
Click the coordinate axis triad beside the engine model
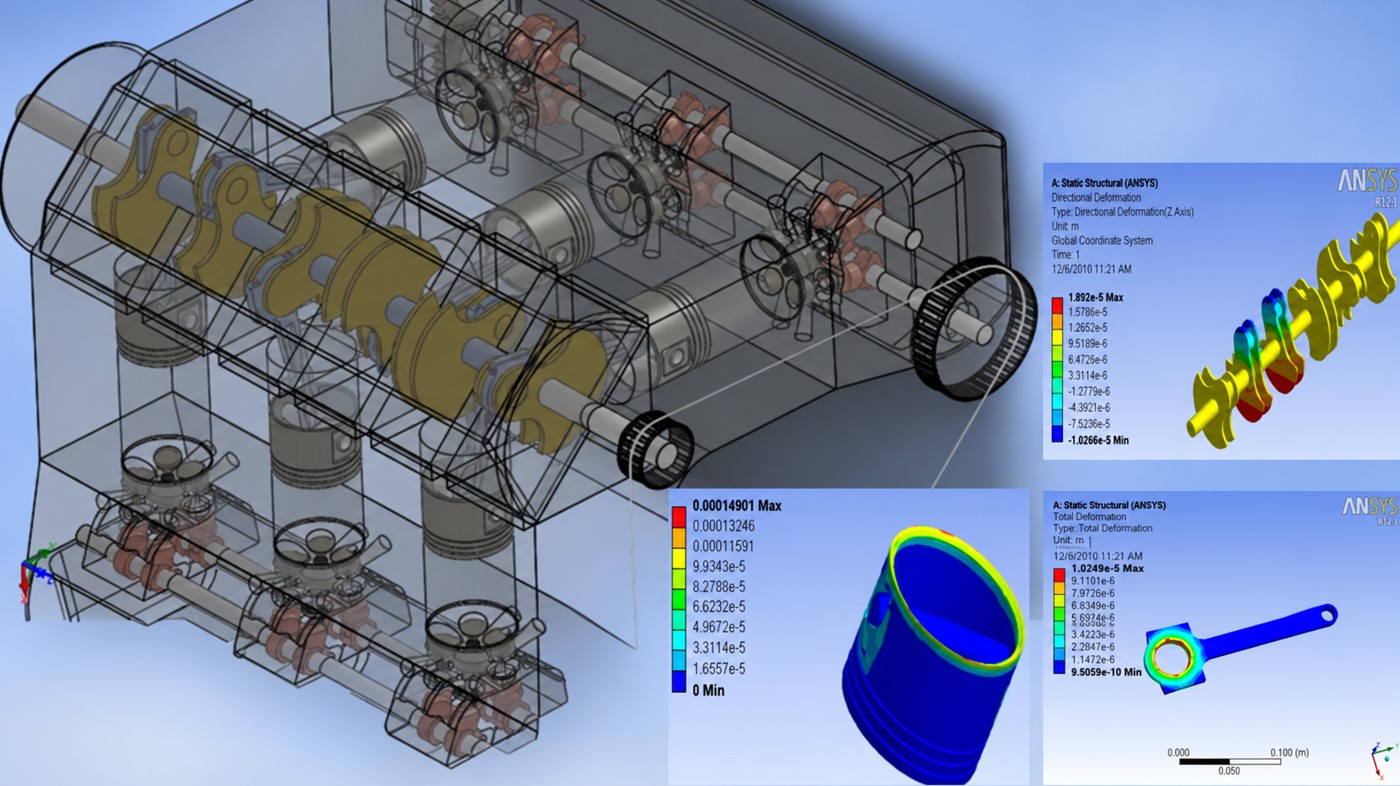point(37,573)
